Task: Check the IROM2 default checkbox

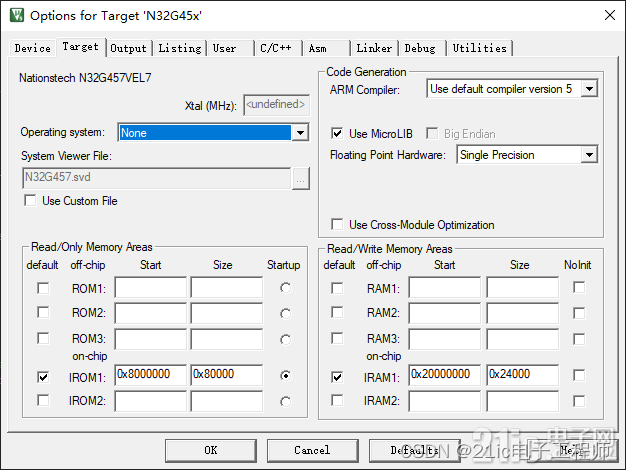Action: point(43,400)
